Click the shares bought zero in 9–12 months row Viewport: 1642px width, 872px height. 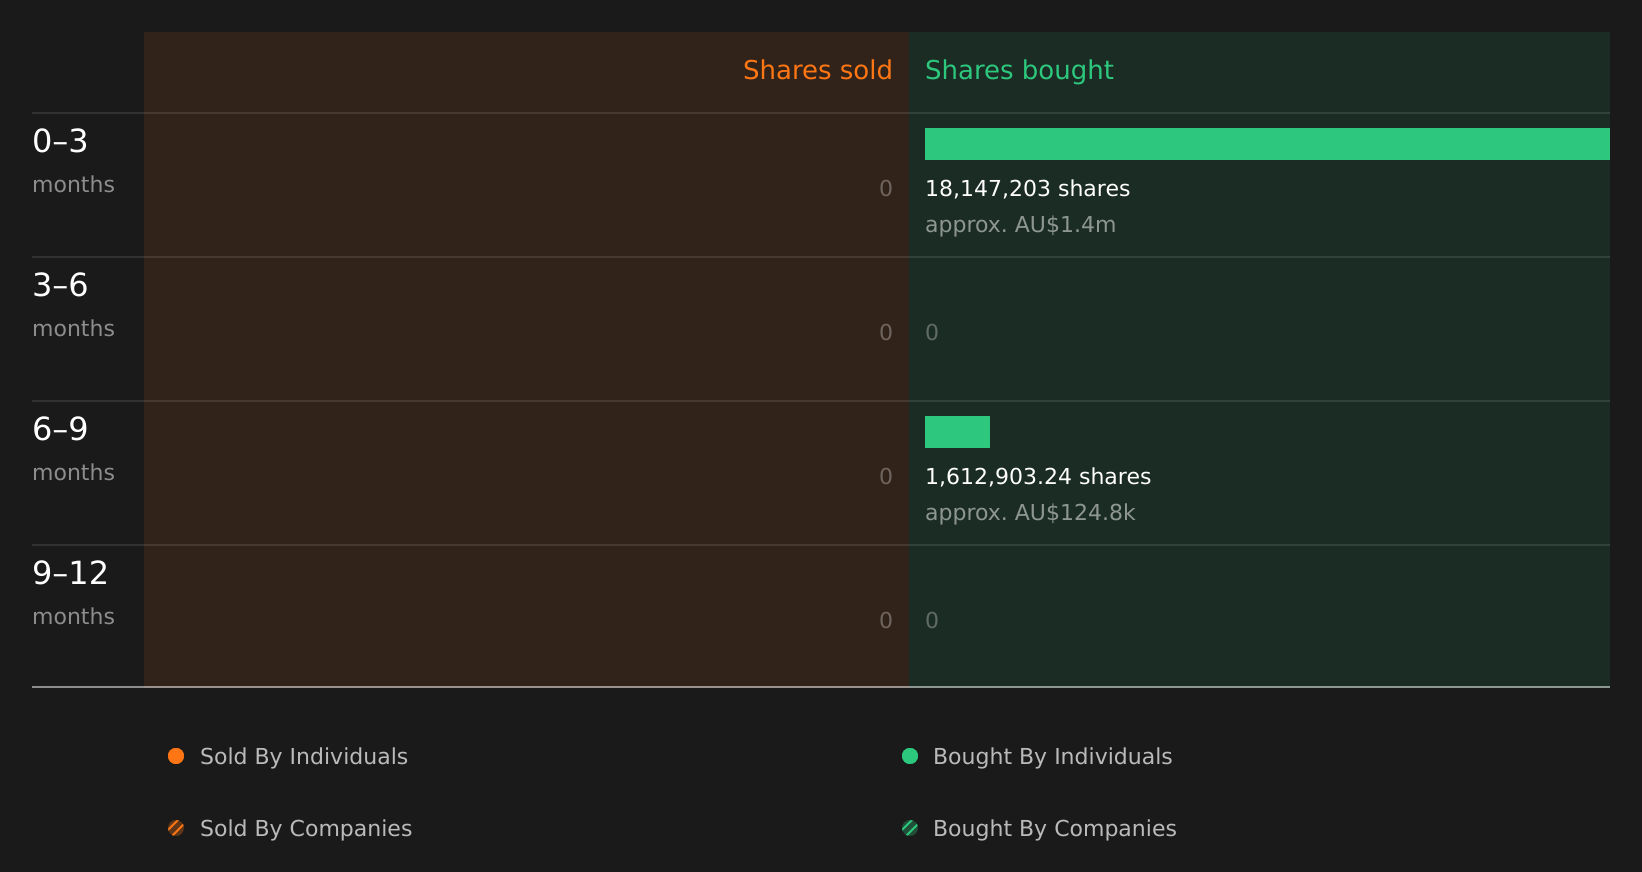932,621
